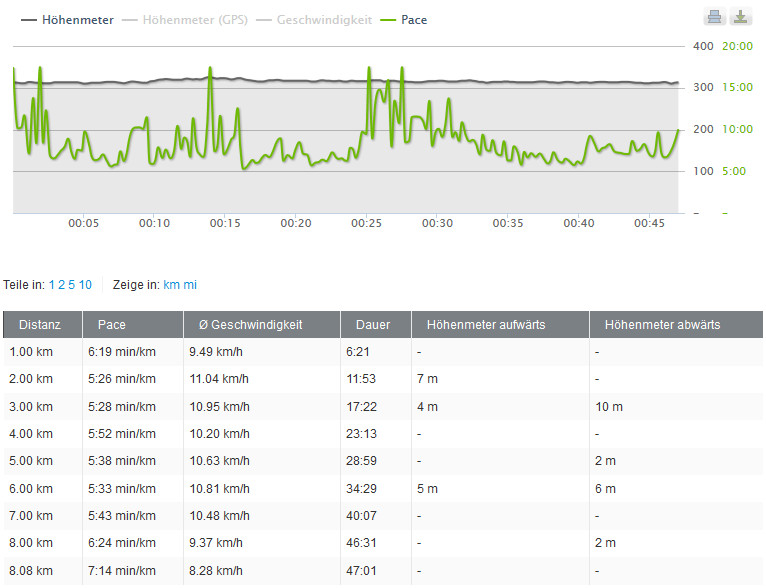Switch units to mi
The image size is (766, 588).
[x=190, y=285]
